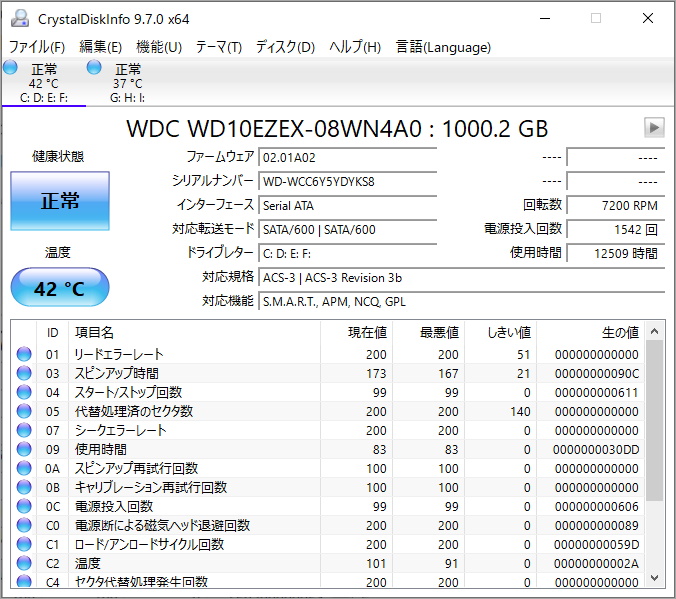Select the 42 °C C: D: E: F: disk tab

(x=44, y=83)
